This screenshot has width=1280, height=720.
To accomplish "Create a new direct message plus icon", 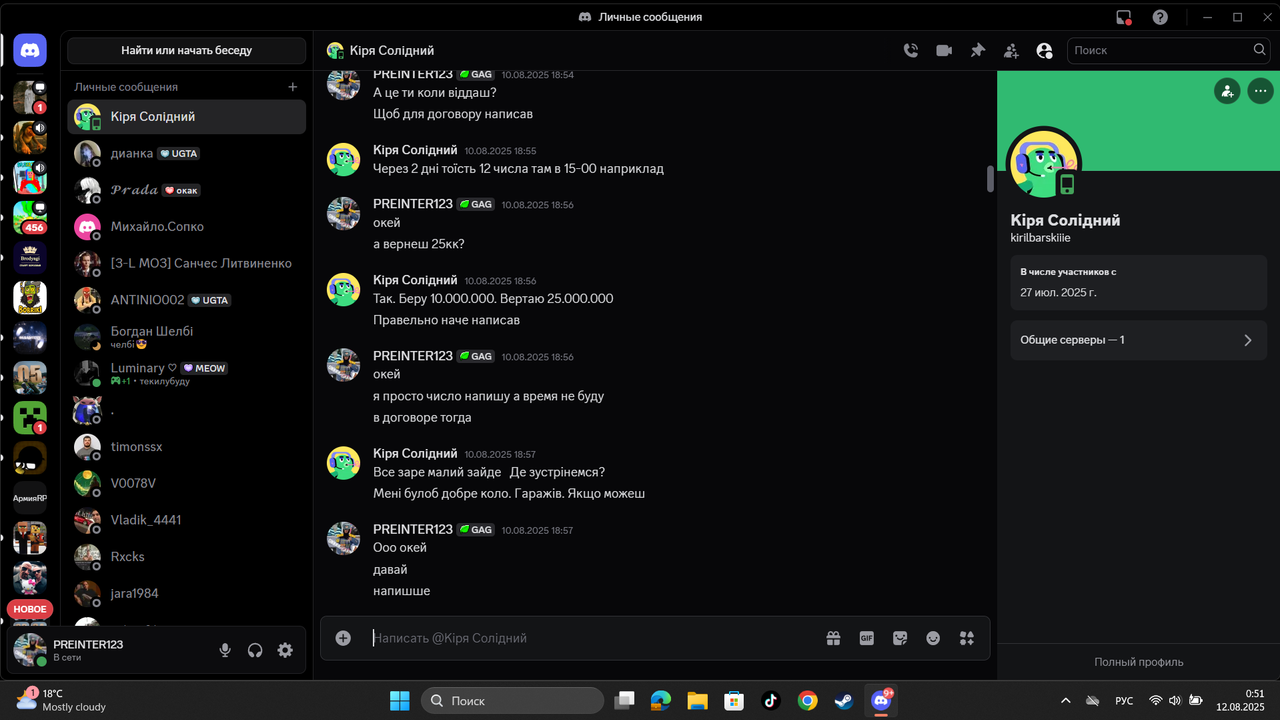I will pyautogui.click(x=293, y=87).
